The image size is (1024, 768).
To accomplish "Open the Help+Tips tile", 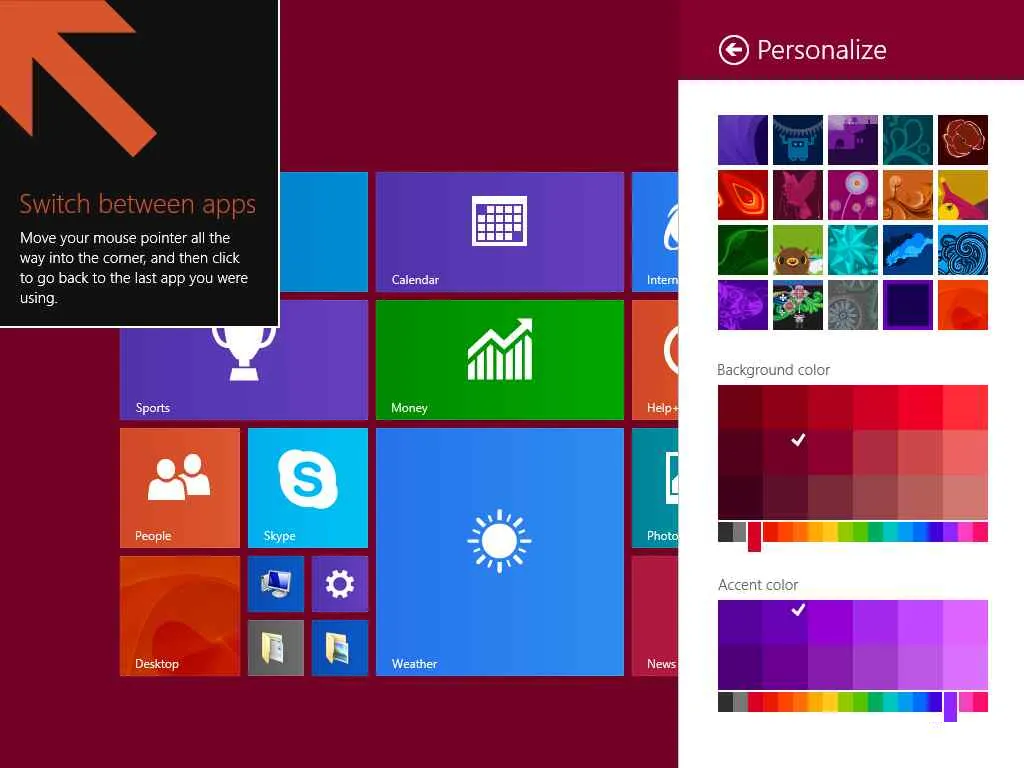I will click(x=655, y=360).
